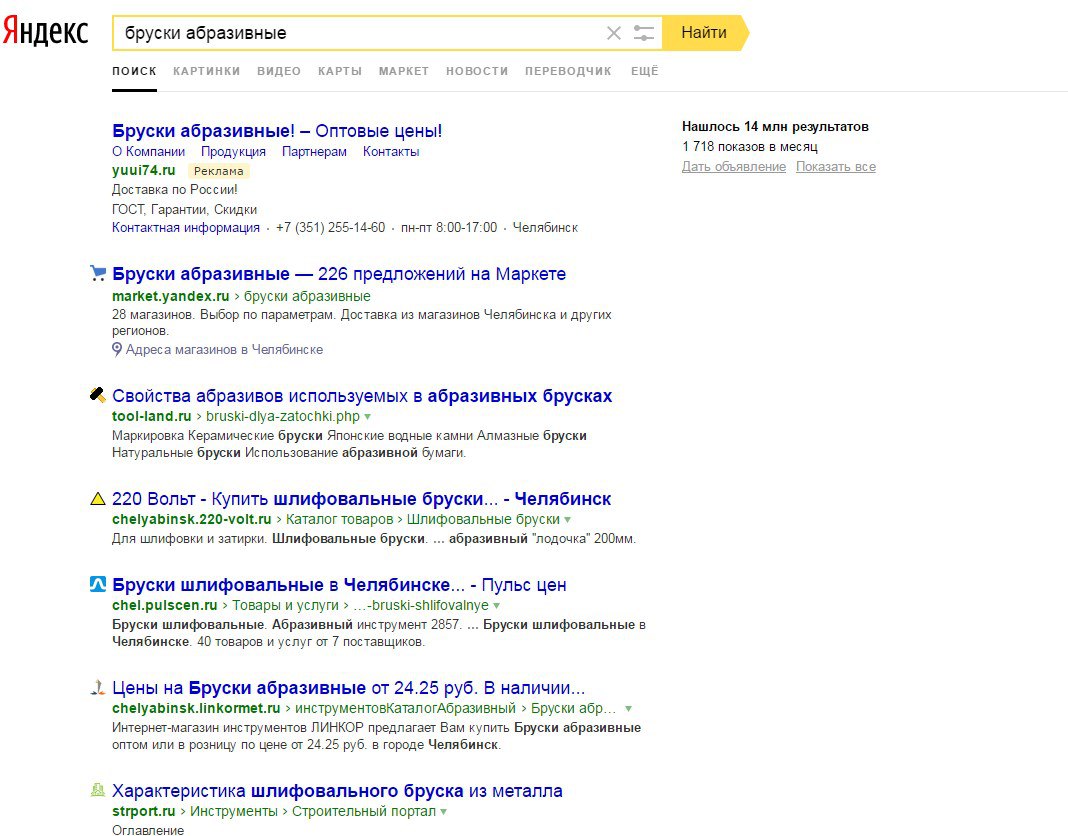Screen dimensions: 1068x836
Task: Open the Ещё menu
Action: click(x=644, y=71)
